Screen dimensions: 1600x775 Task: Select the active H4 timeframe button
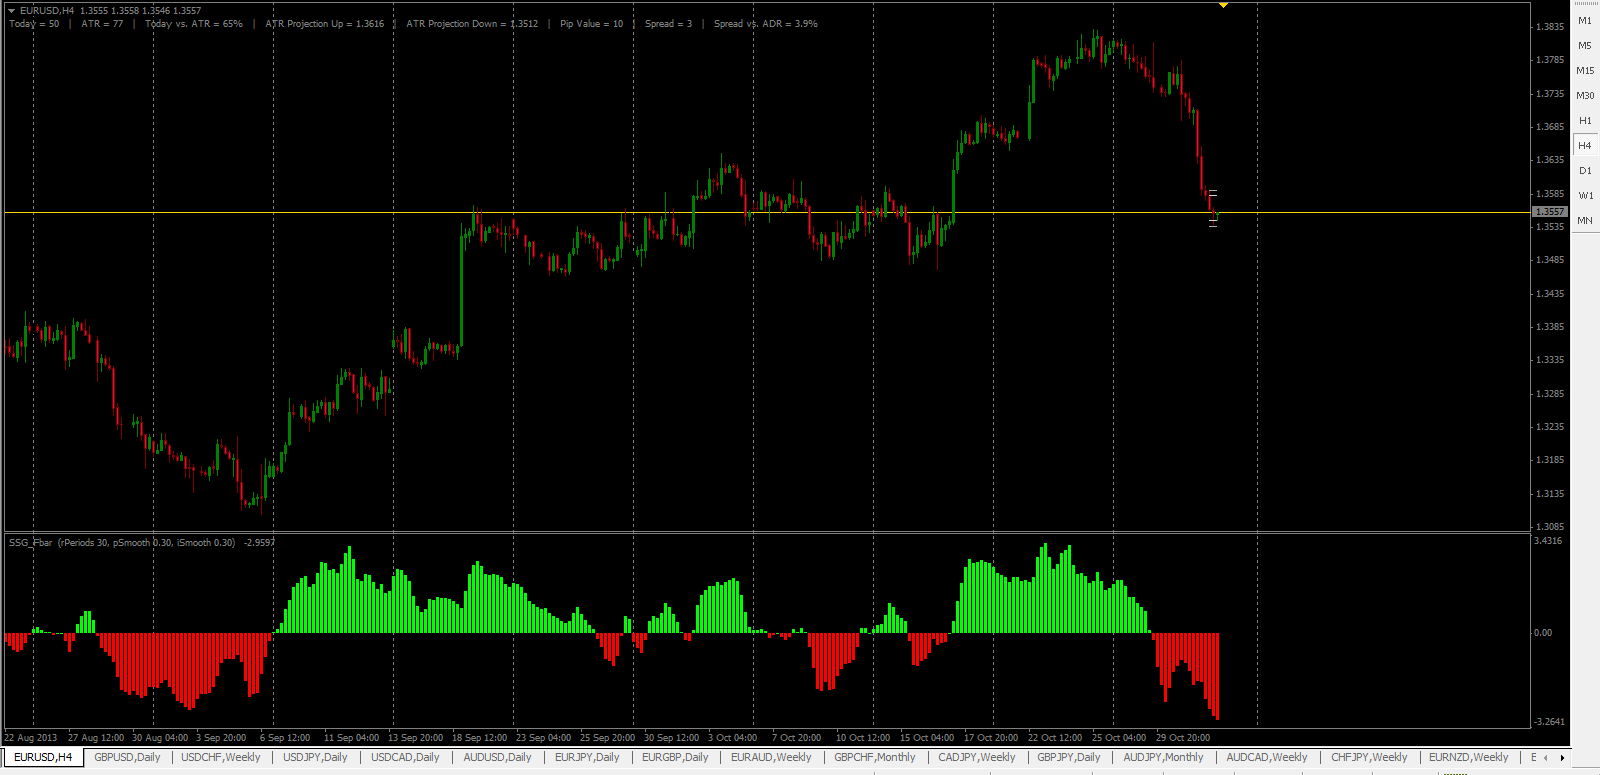(x=1585, y=146)
